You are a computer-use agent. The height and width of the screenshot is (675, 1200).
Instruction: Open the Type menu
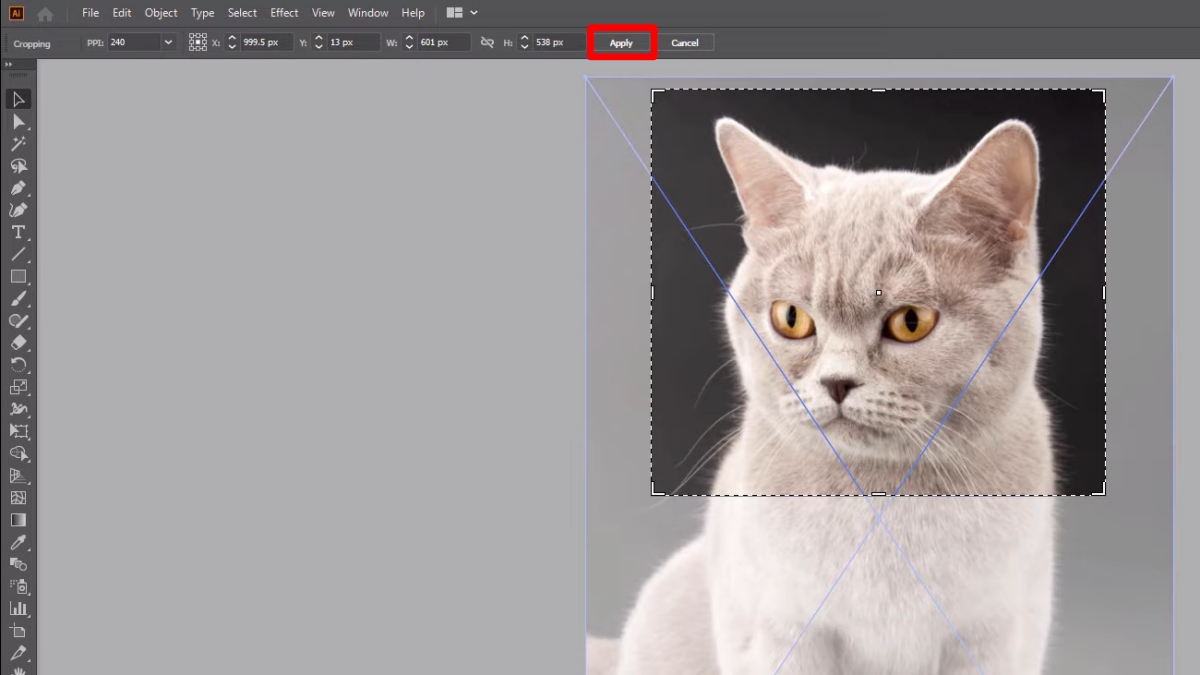tap(203, 13)
